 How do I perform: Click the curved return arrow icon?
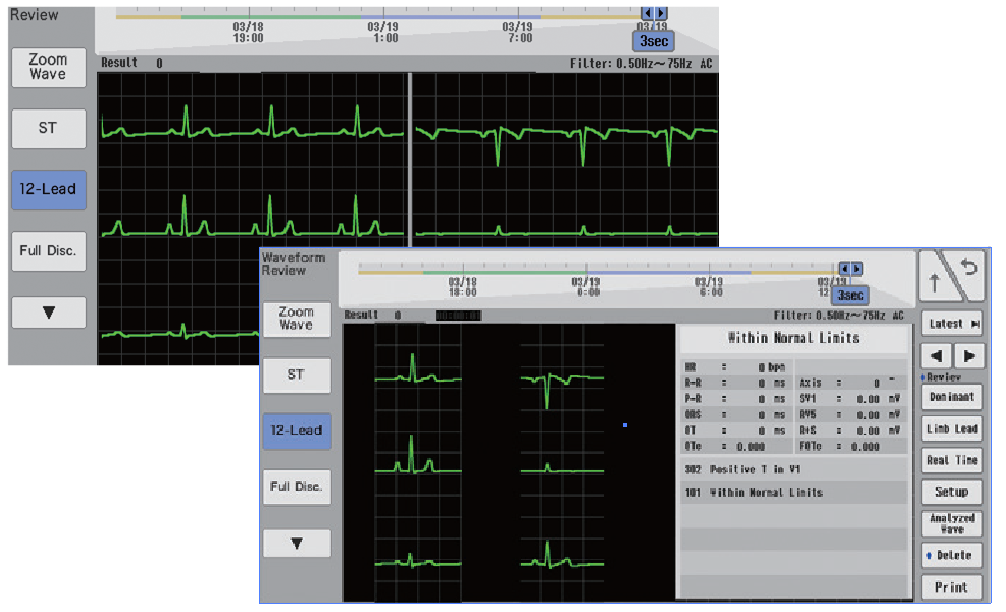tap(968, 269)
